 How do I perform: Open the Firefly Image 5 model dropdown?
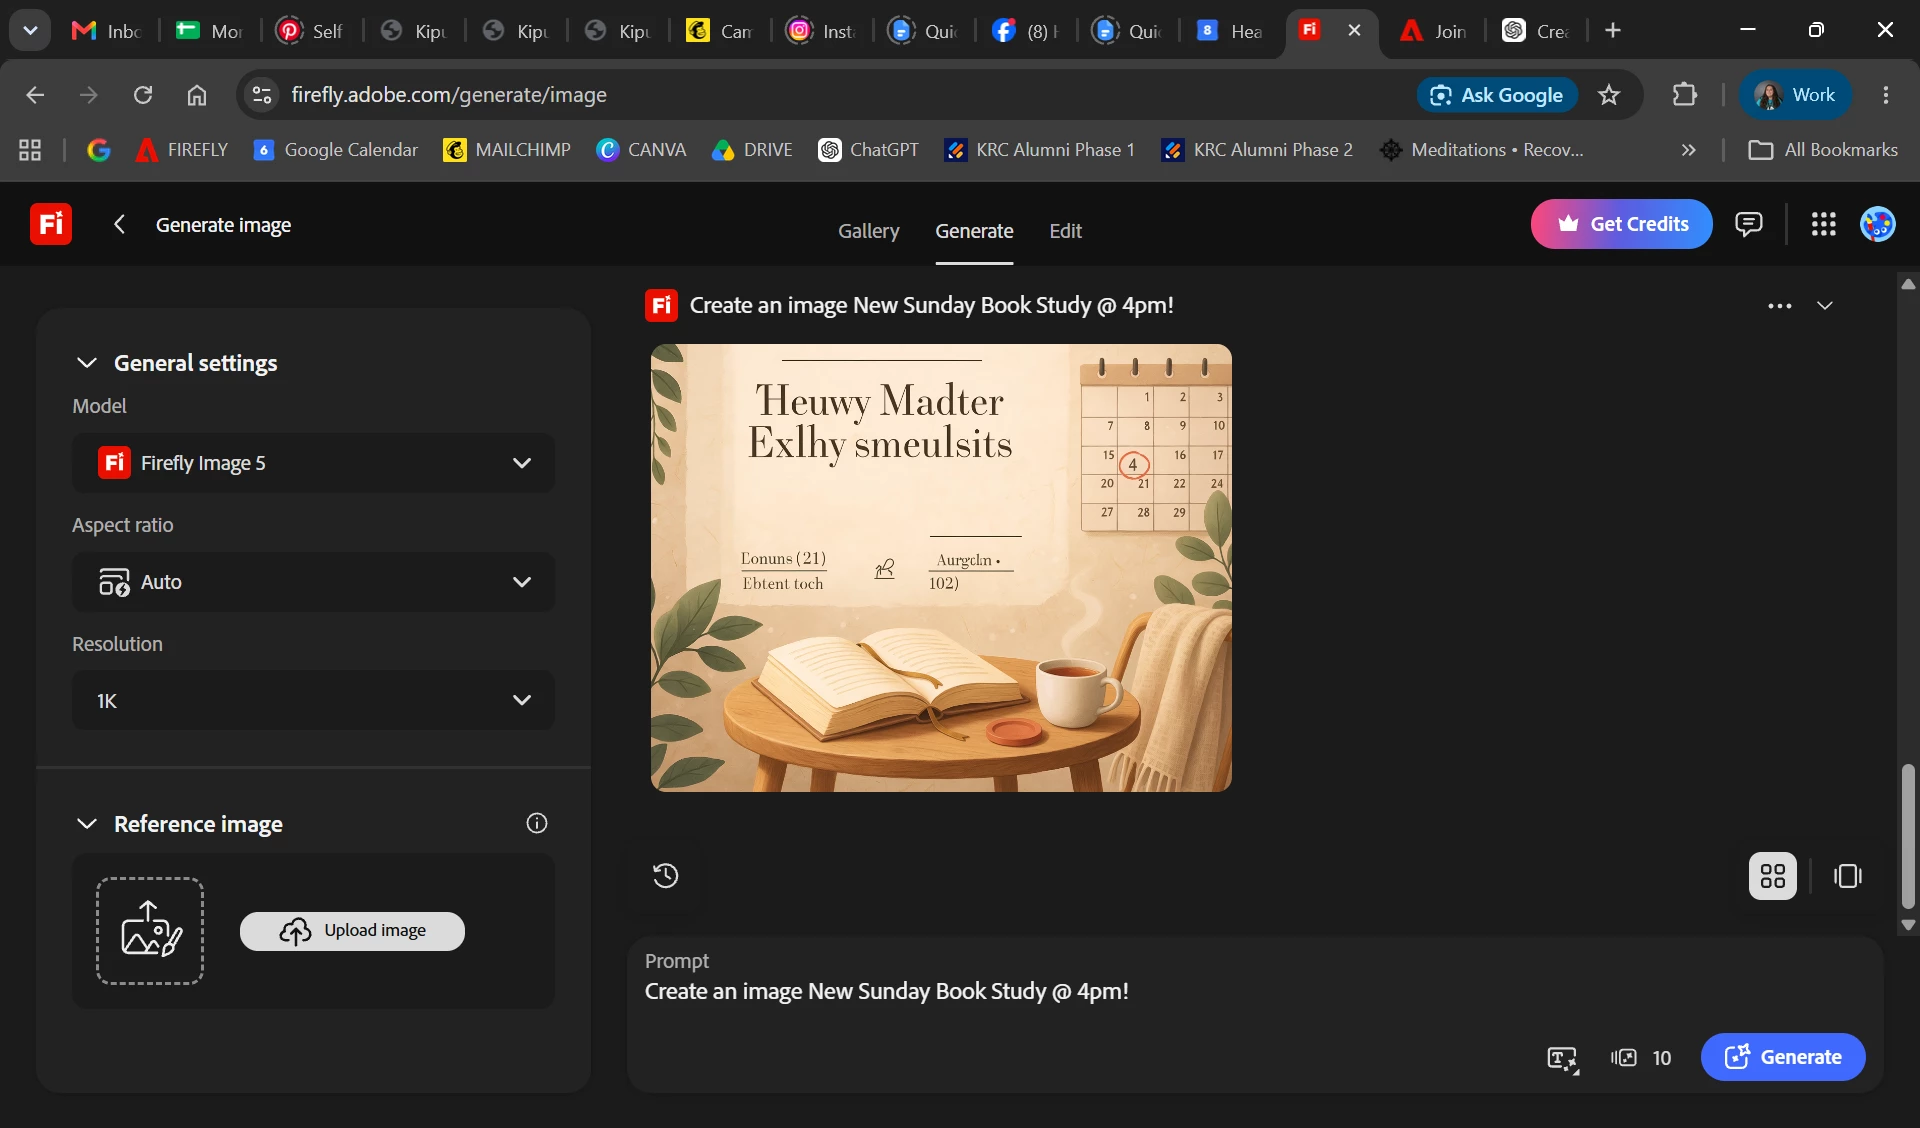313,463
